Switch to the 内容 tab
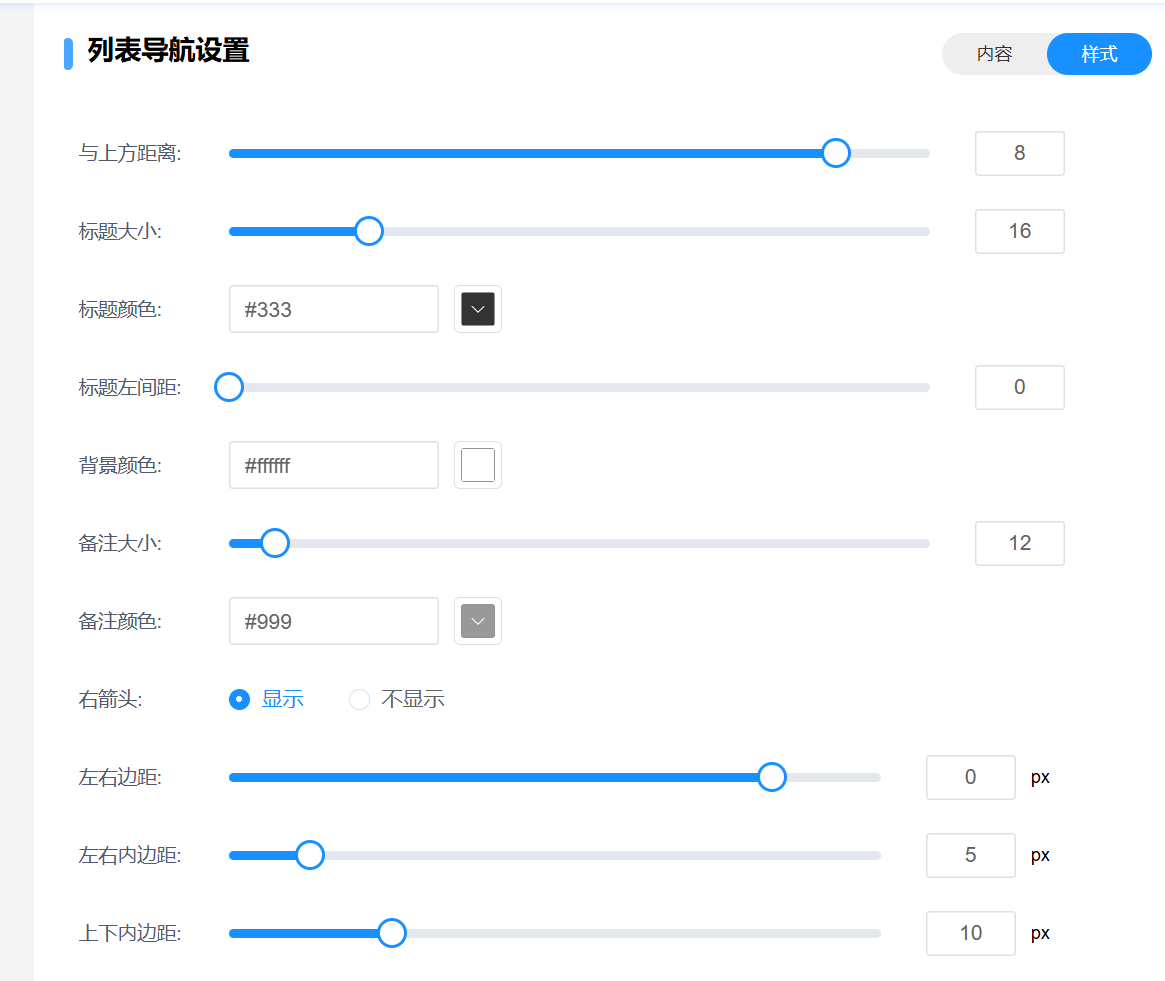Screen dimensions: 1165x981 click(994, 54)
